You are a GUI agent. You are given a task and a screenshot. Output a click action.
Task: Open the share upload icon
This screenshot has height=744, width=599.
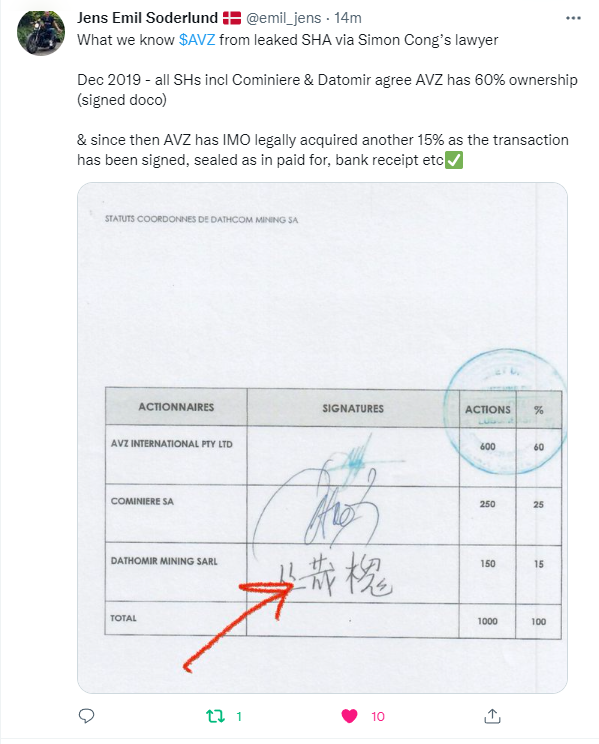492,716
